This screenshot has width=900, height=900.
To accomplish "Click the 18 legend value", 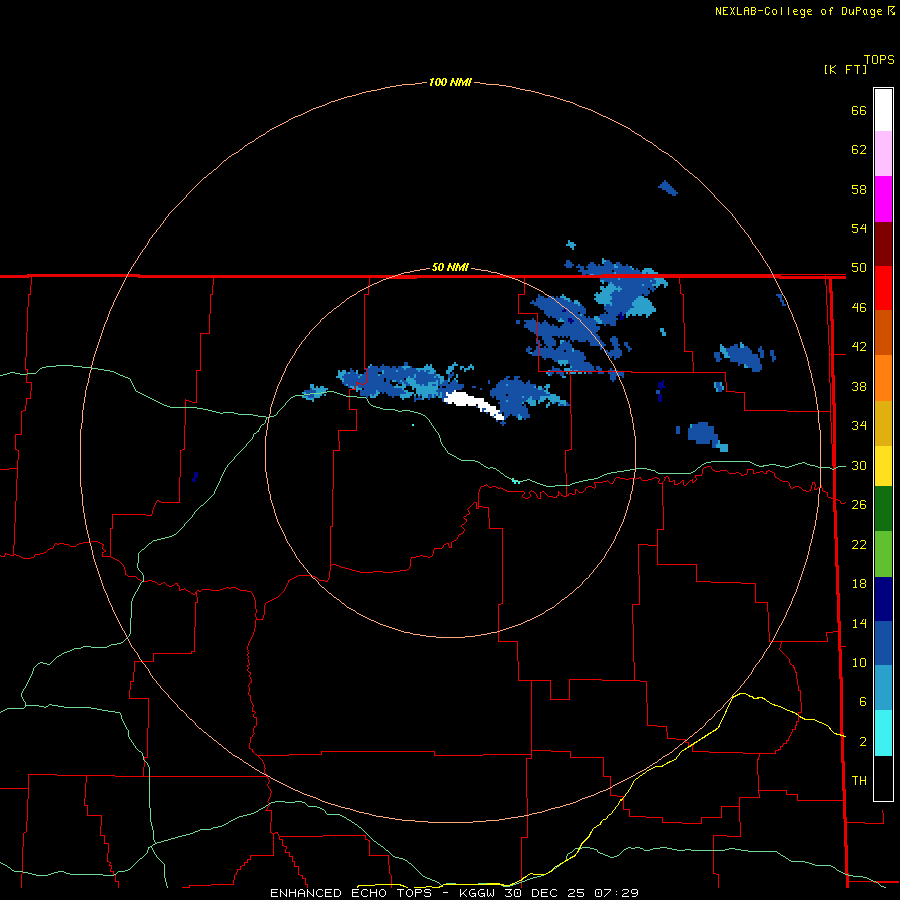I will [859, 584].
